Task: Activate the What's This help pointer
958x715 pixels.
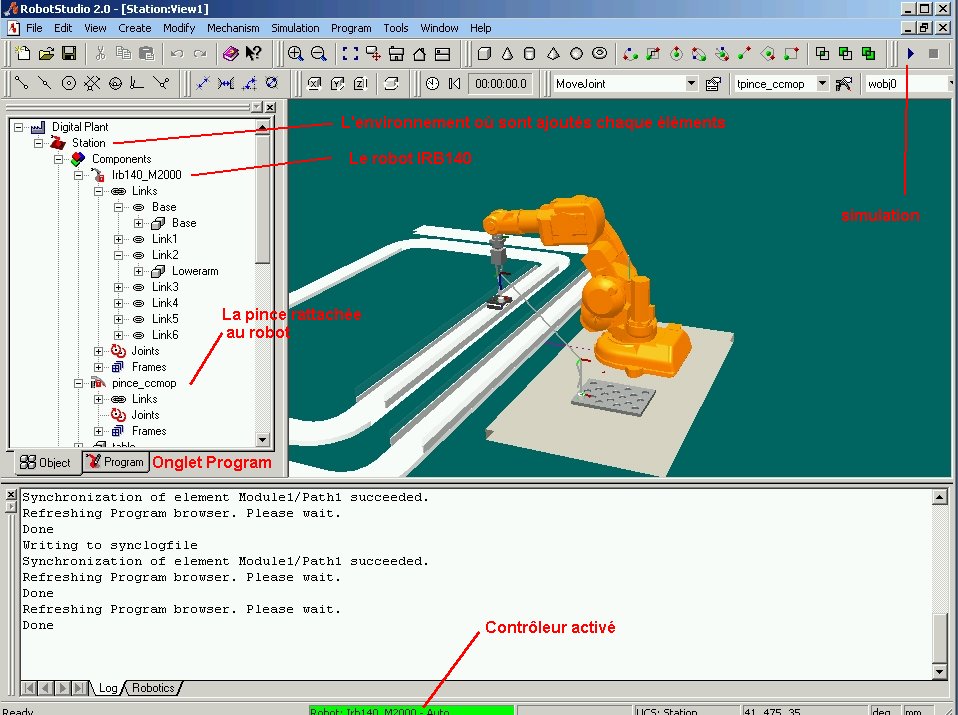Action: pyautogui.click(x=254, y=53)
